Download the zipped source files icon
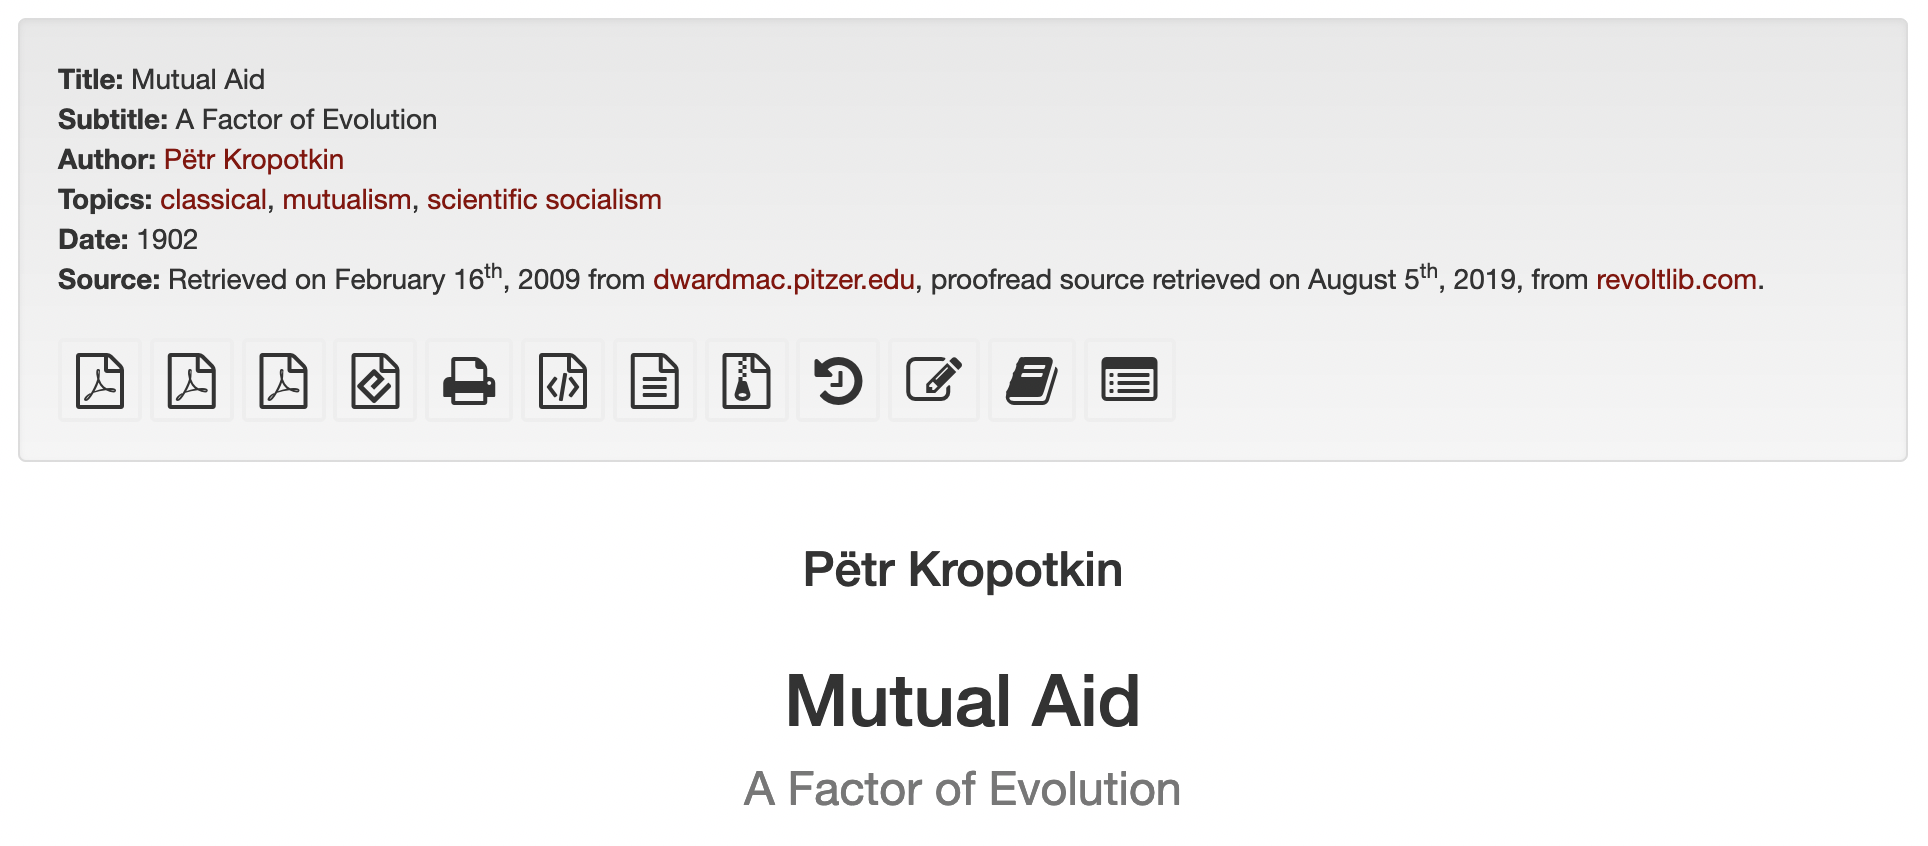1928x846 pixels. click(747, 381)
